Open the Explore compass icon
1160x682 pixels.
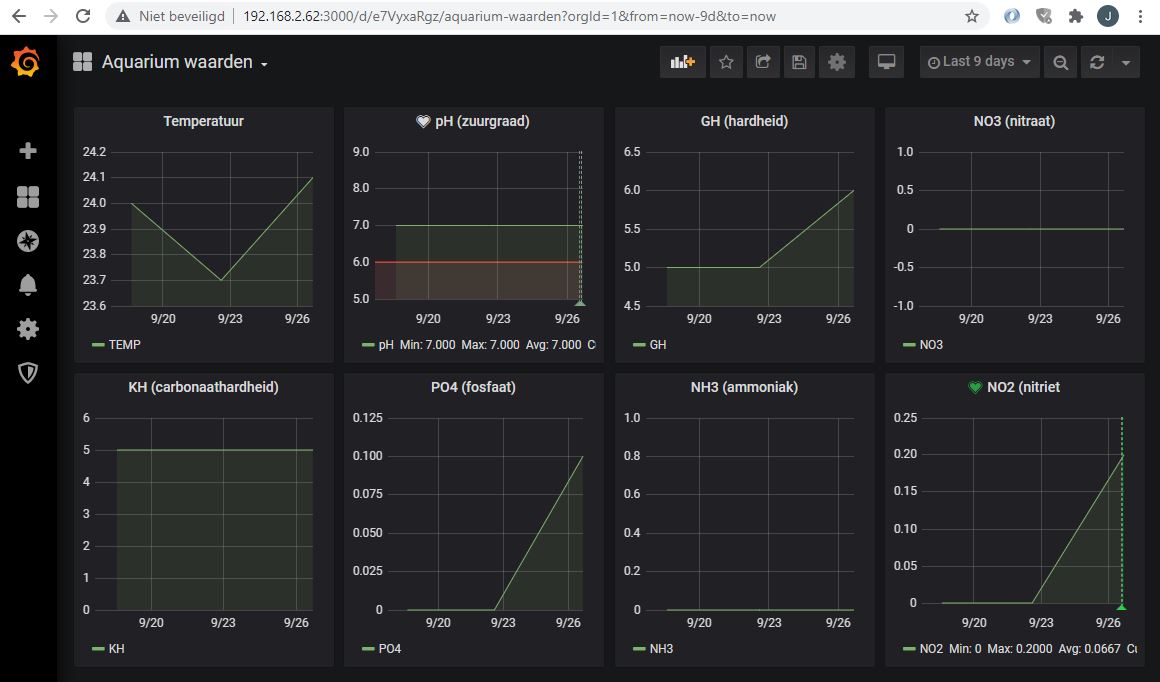[28, 241]
